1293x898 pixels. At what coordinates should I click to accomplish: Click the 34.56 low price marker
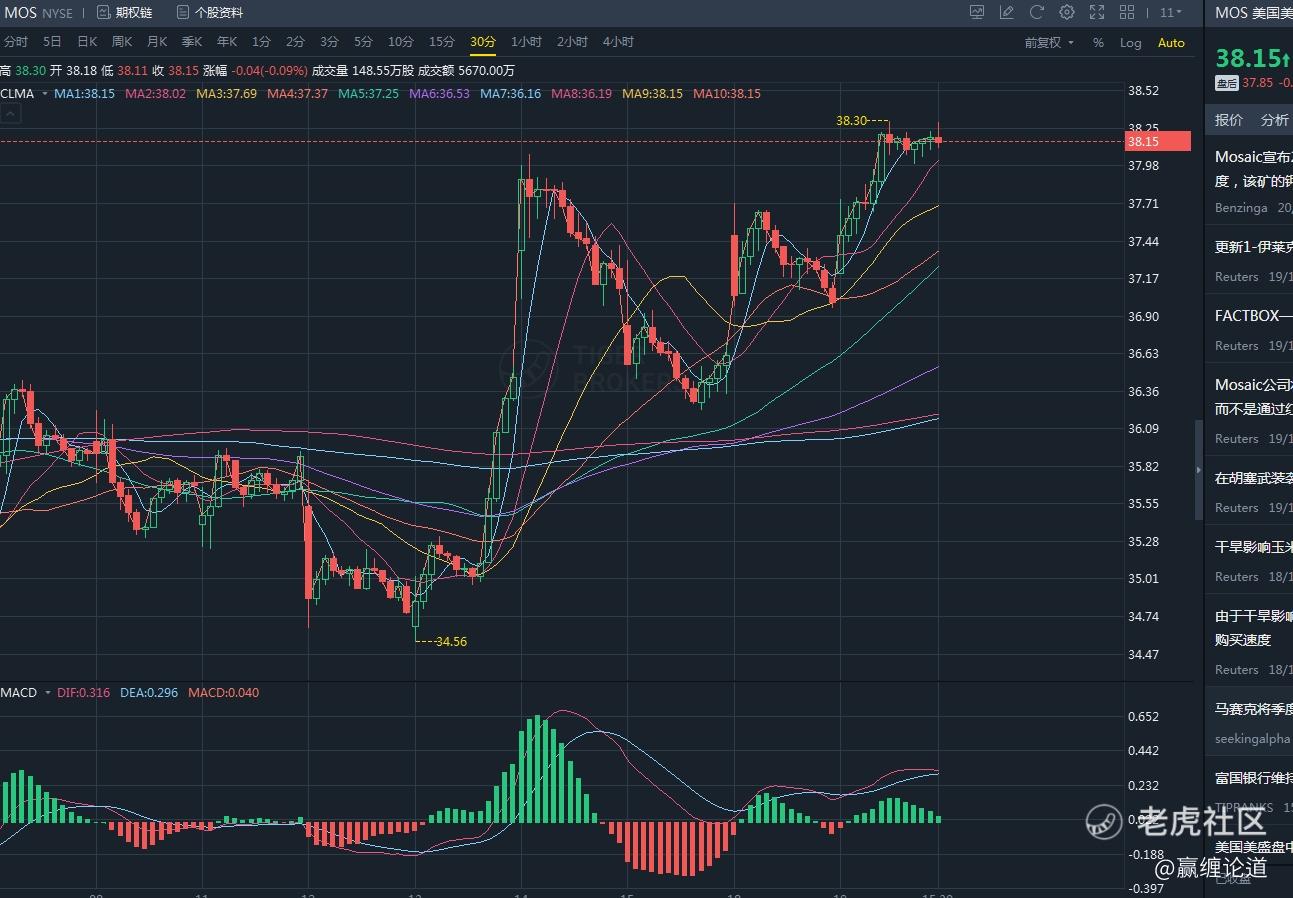click(x=451, y=641)
